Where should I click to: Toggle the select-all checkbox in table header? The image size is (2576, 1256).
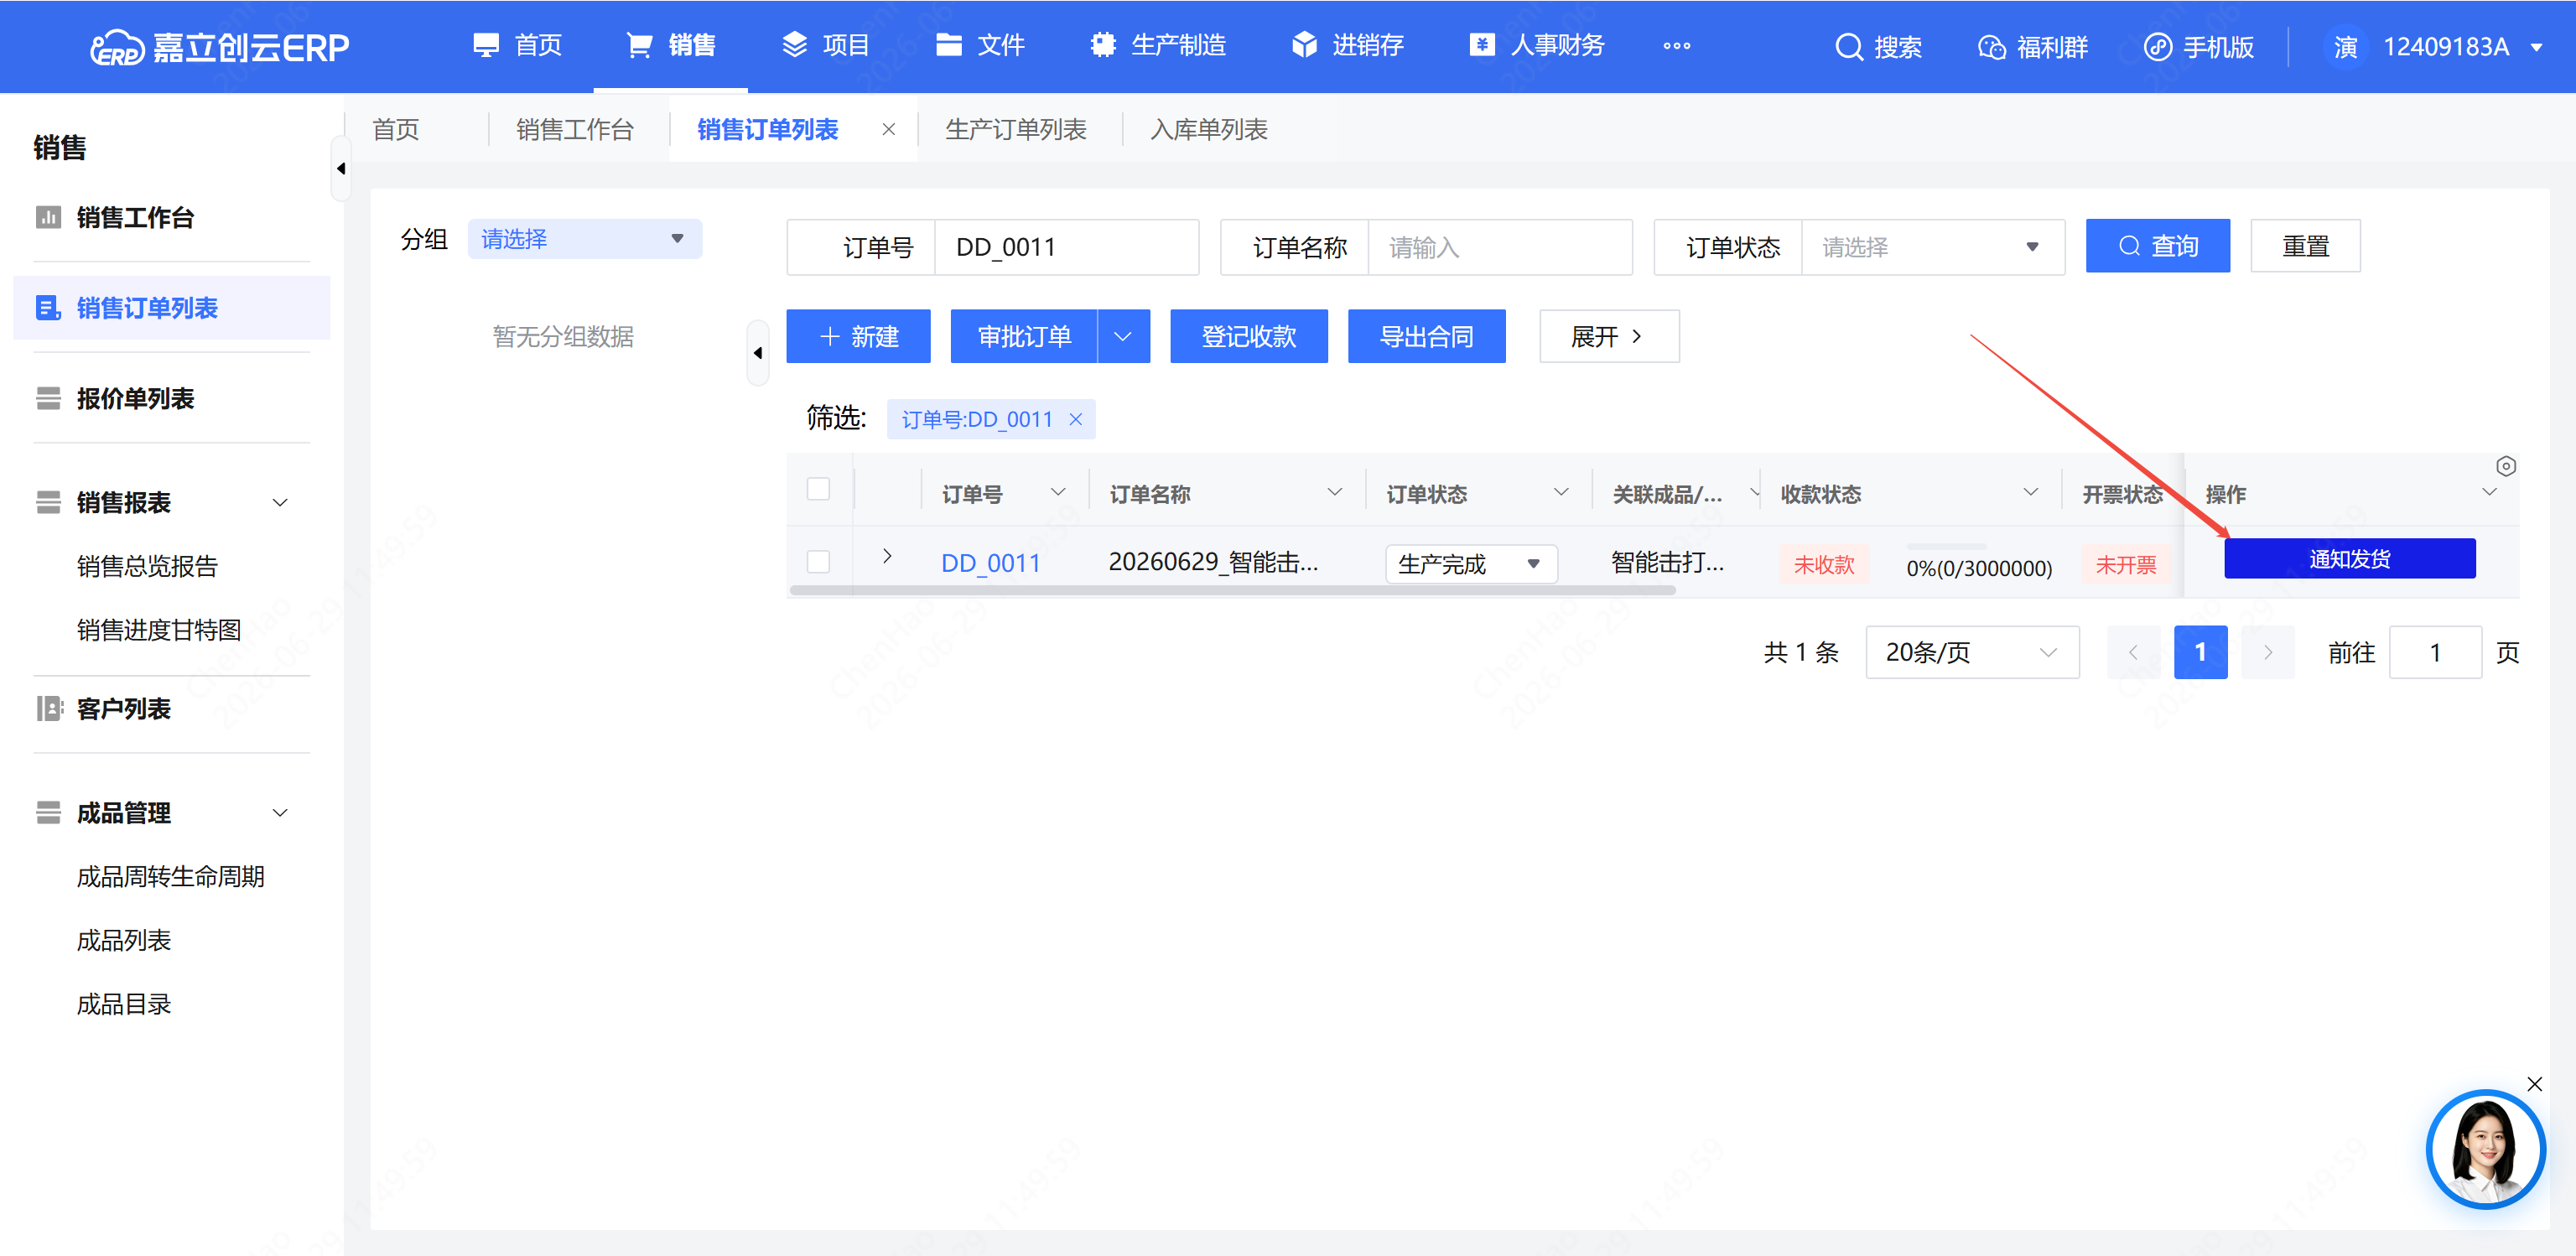click(818, 489)
